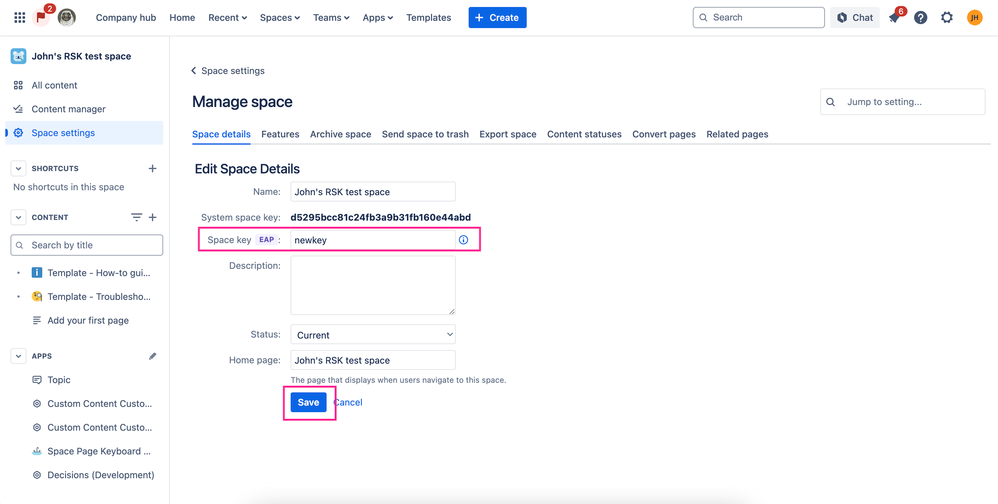Click the Create button
This screenshot has height=504, width=998.
[x=498, y=18]
